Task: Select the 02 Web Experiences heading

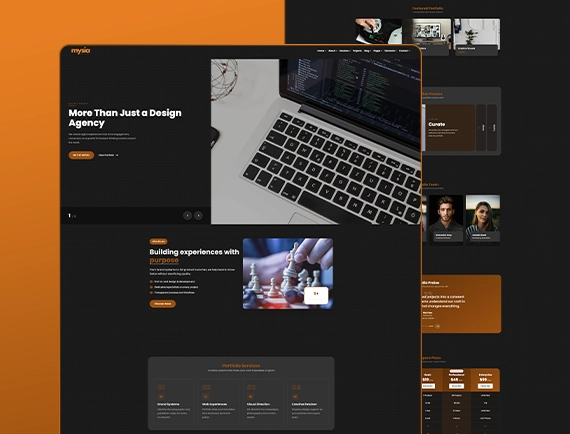Action: click(214, 404)
